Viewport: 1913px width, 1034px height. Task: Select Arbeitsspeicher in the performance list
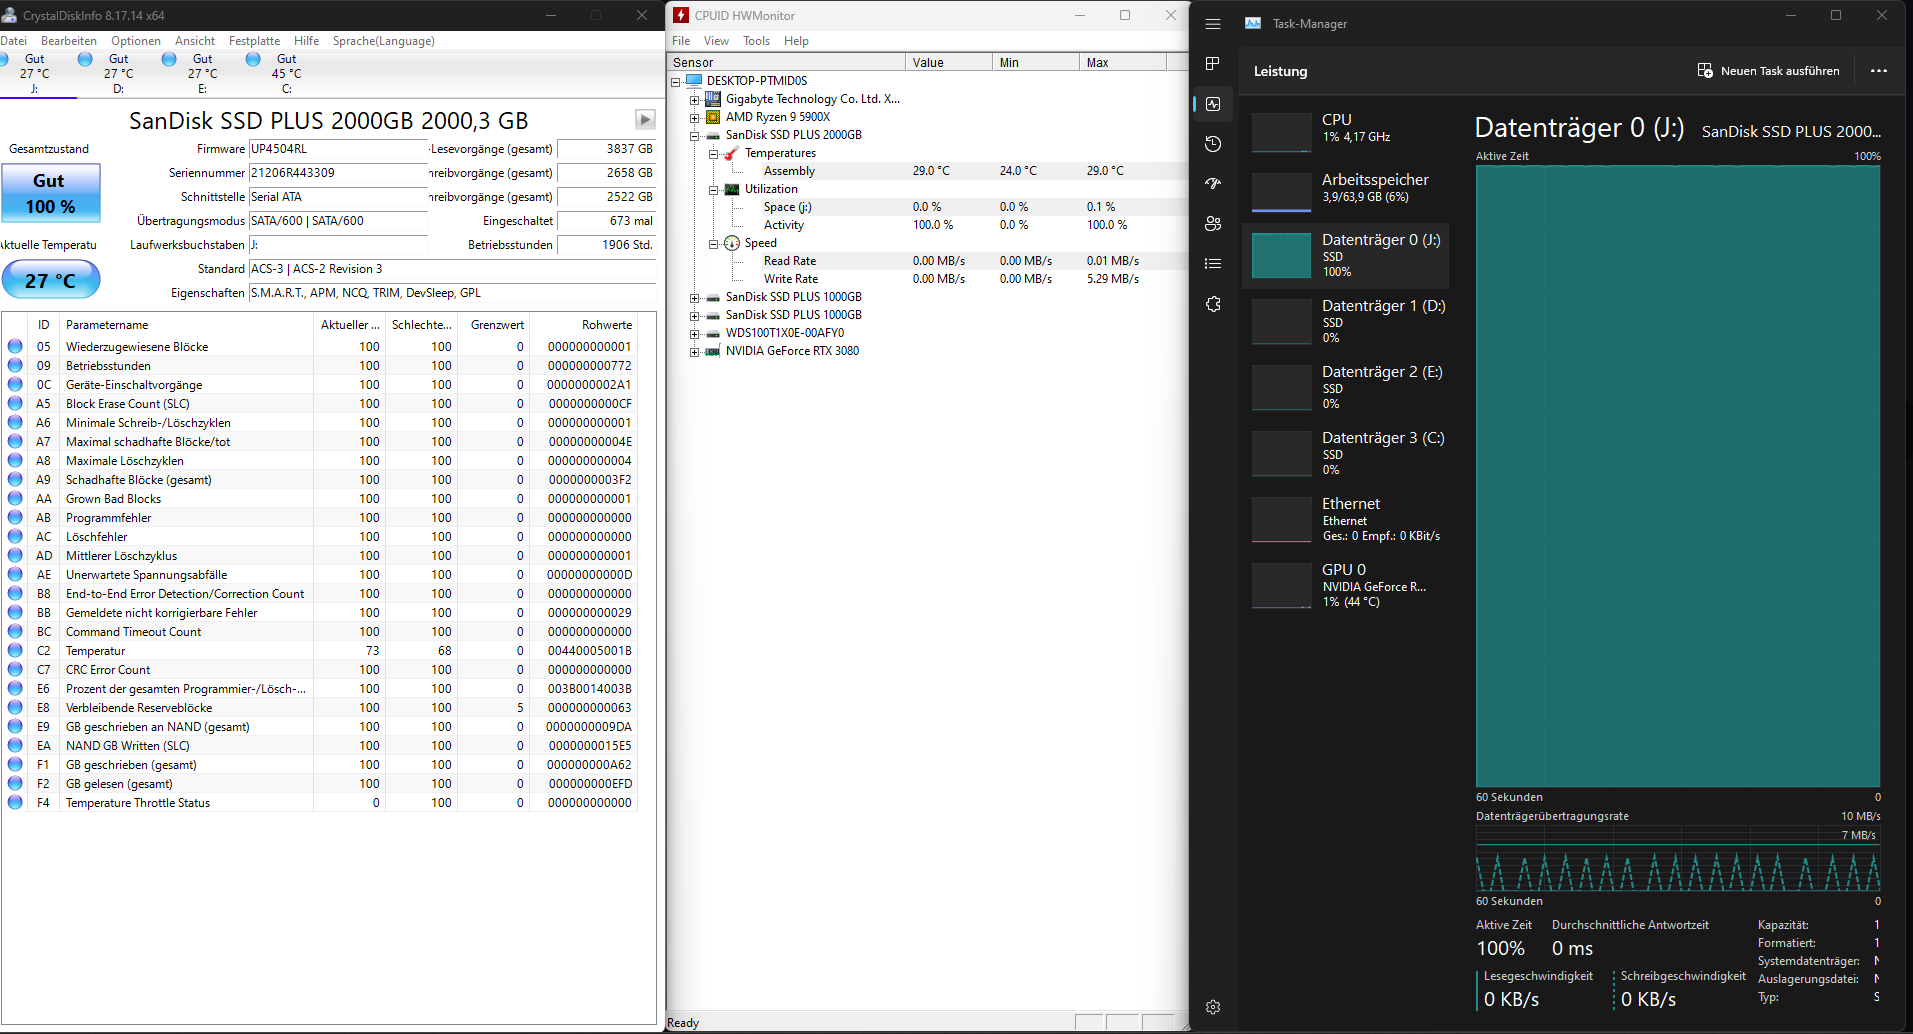pos(1345,188)
